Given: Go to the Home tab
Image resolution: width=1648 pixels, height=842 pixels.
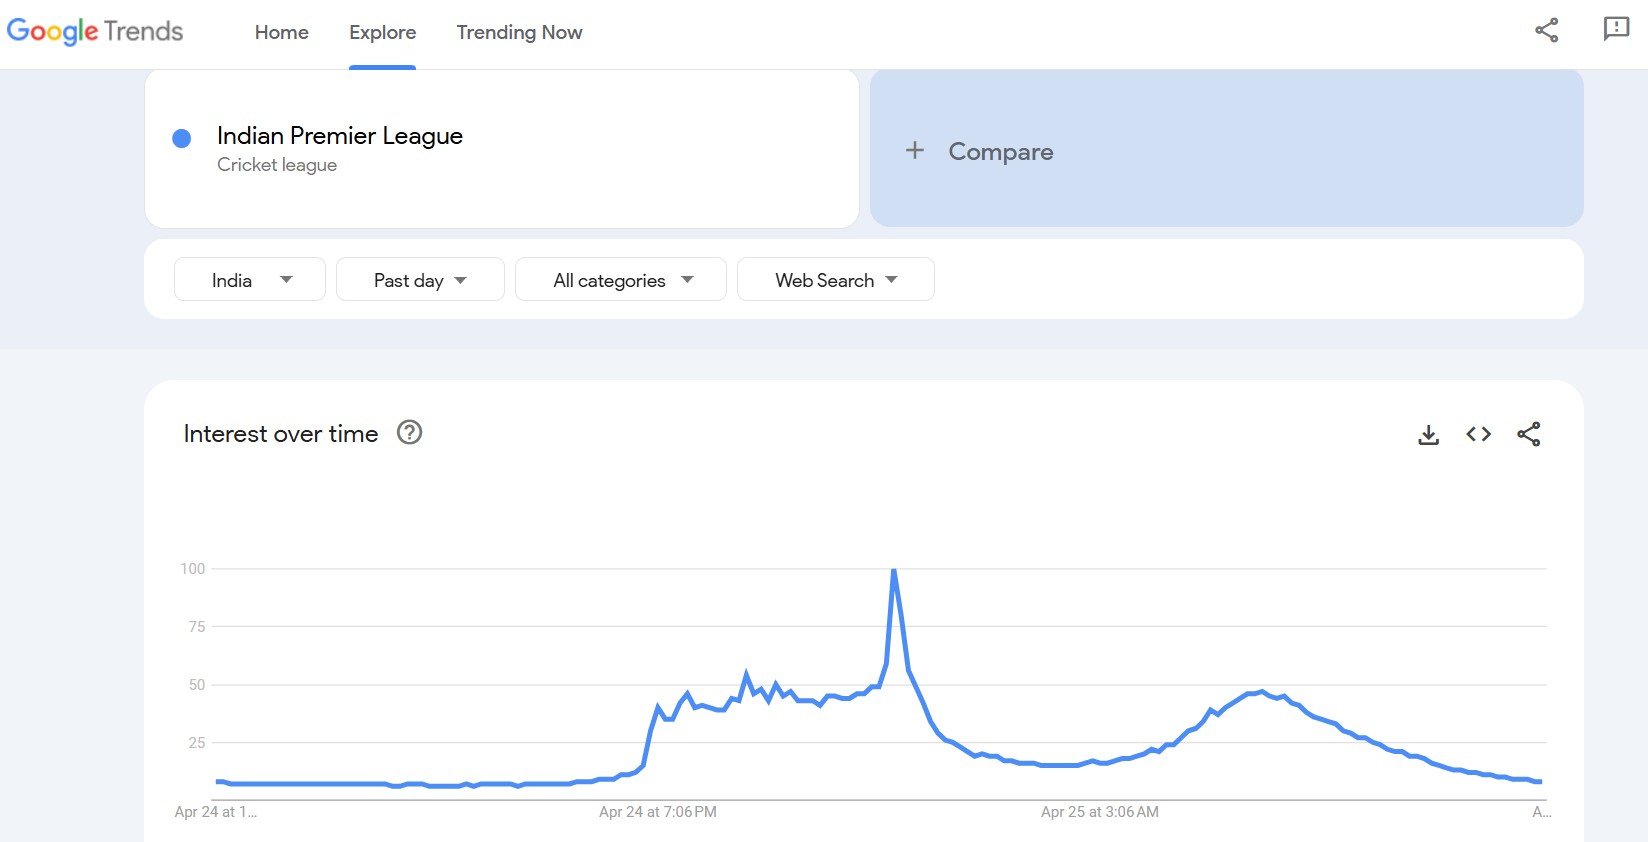Looking at the screenshot, I should (x=282, y=32).
